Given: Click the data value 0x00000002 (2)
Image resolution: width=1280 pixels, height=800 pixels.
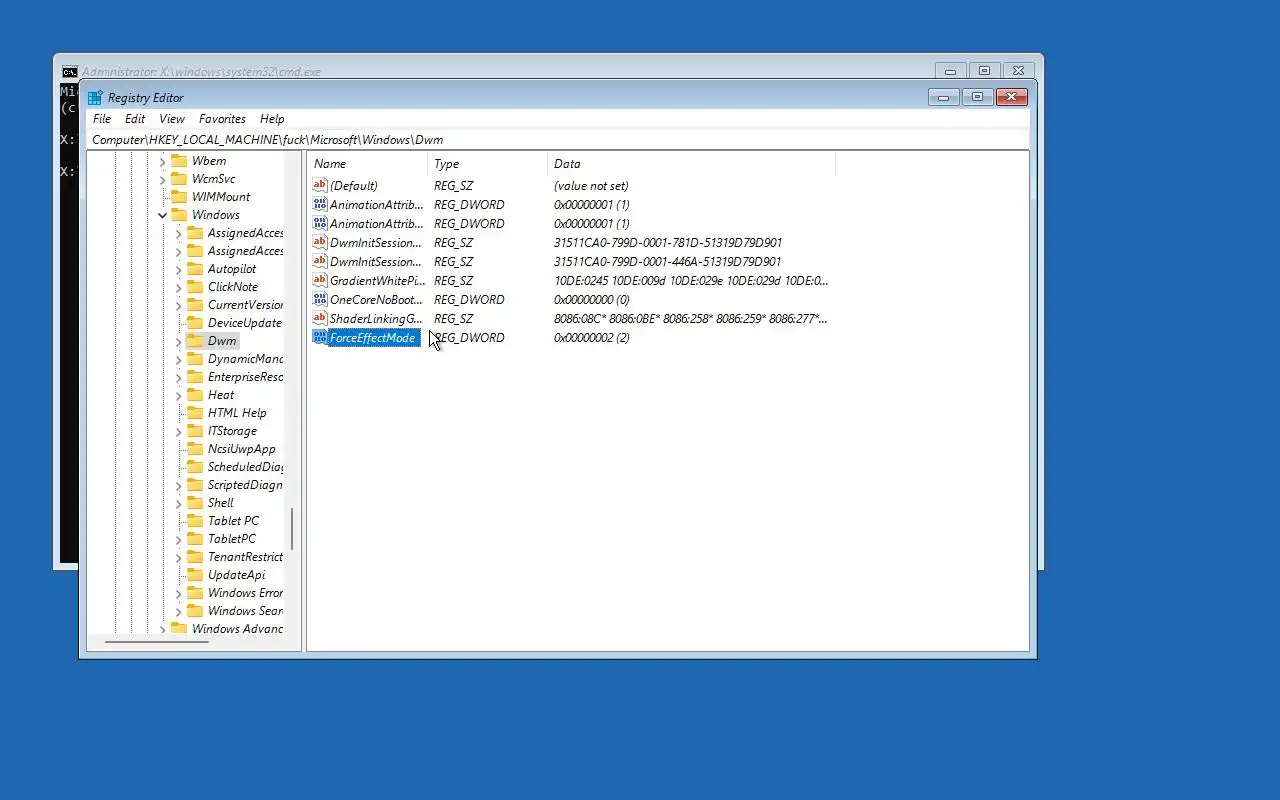Looking at the screenshot, I should [592, 338].
